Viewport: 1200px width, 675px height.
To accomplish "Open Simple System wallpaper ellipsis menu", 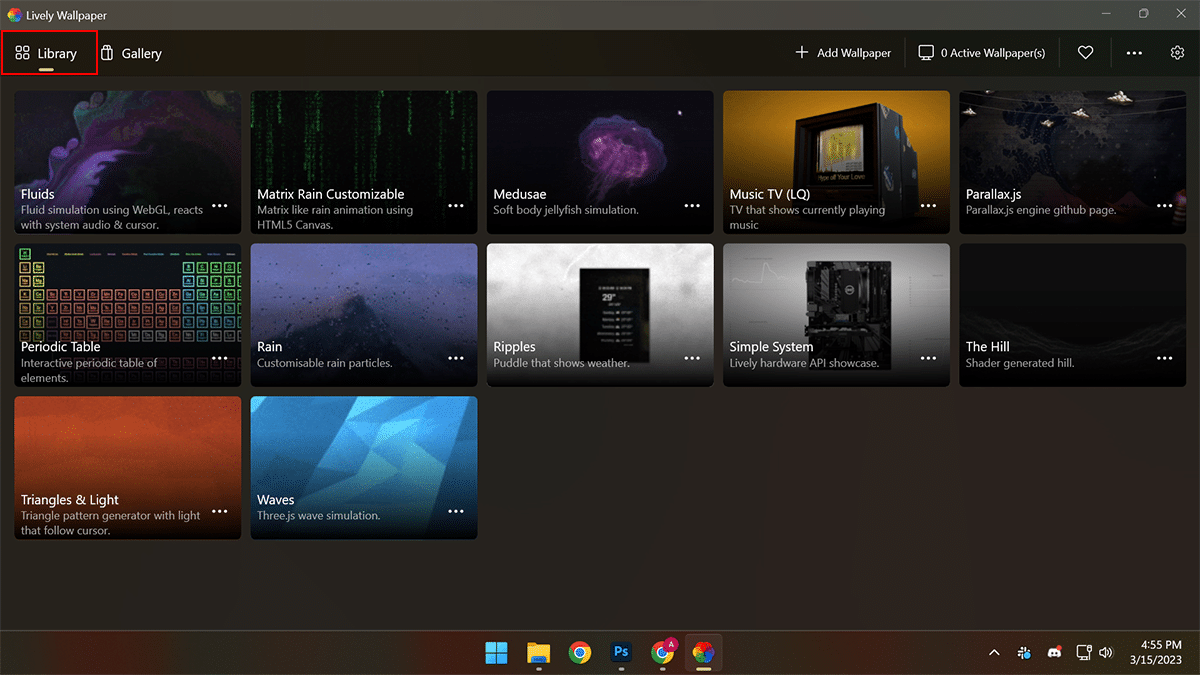I will point(928,358).
